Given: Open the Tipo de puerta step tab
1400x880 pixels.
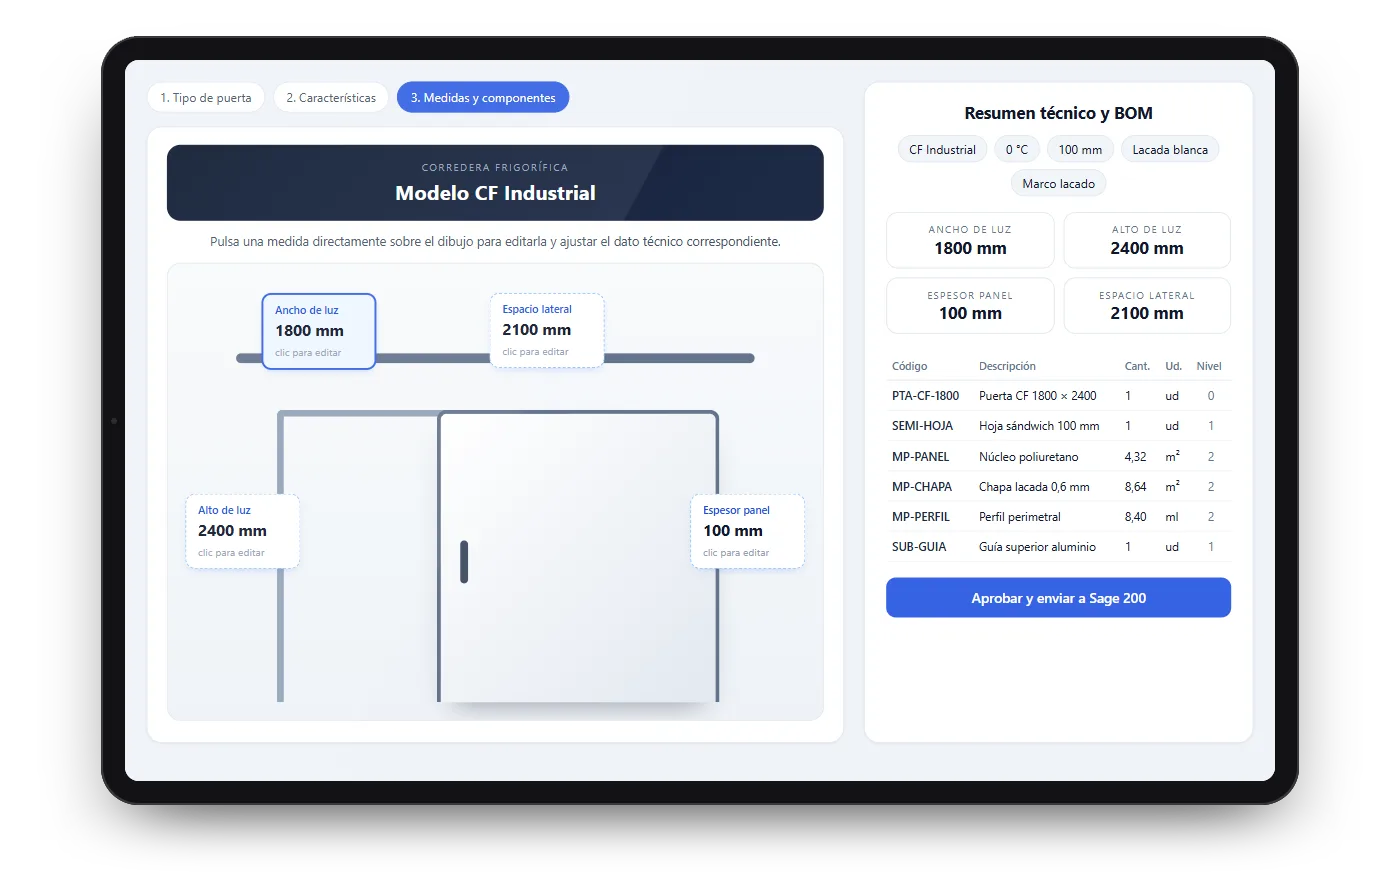Looking at the screenshot, I should 206,98.
